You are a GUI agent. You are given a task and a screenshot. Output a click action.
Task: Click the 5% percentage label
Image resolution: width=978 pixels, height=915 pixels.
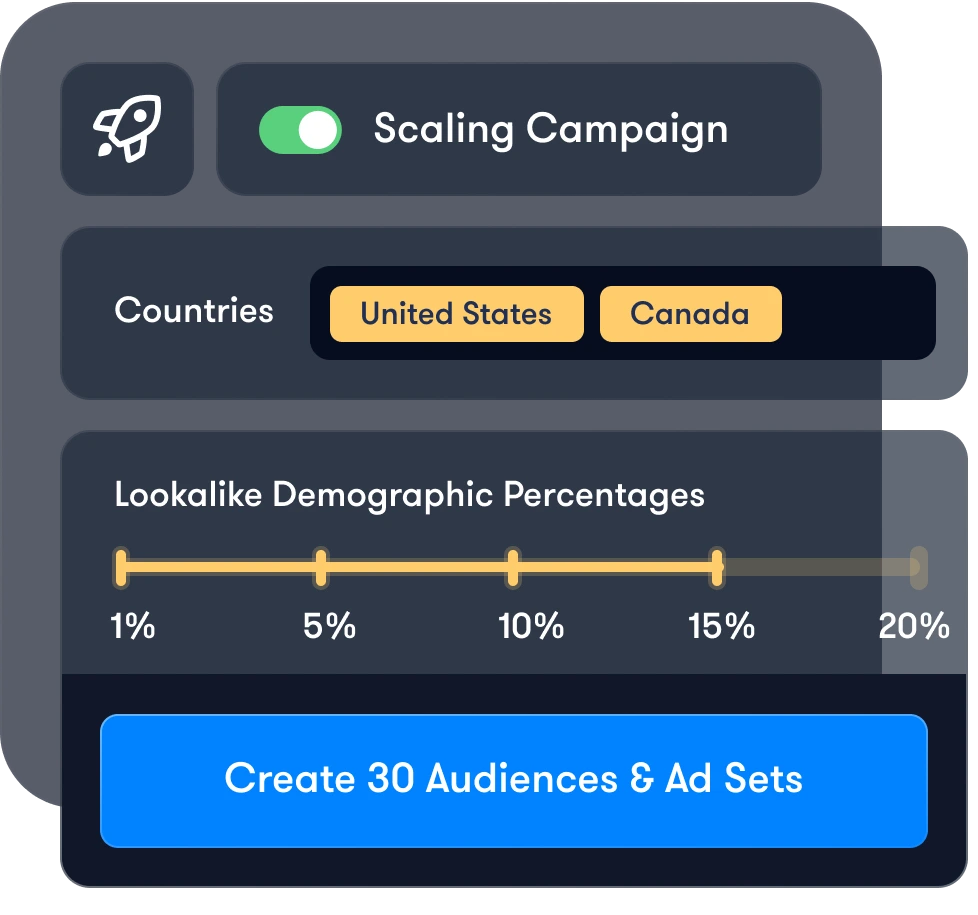coord(329,627)
